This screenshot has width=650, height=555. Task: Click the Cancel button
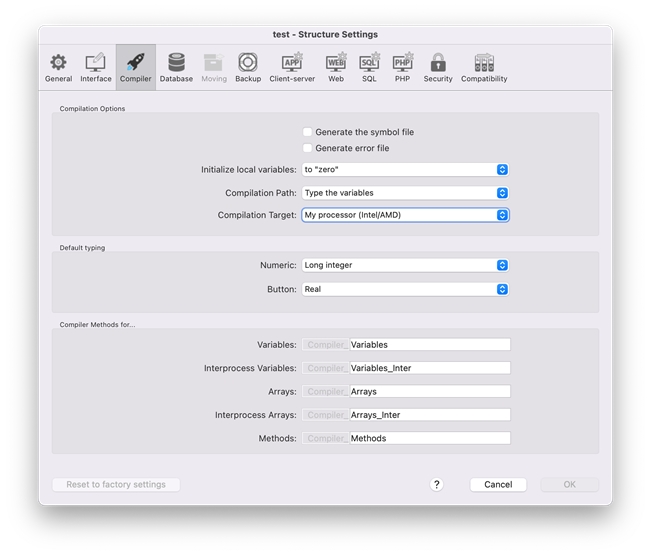498,484
